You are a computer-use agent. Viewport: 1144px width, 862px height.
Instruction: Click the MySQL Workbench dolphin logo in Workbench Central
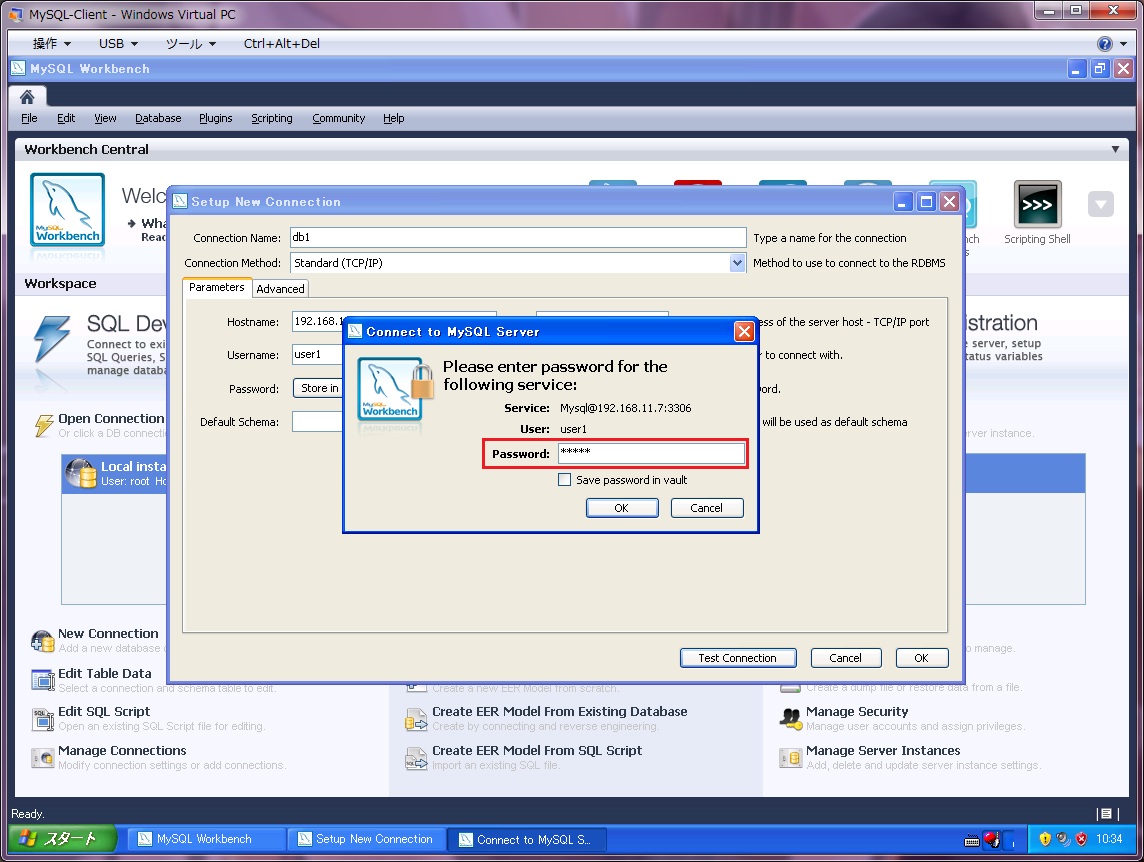click(x=67, y=209)
